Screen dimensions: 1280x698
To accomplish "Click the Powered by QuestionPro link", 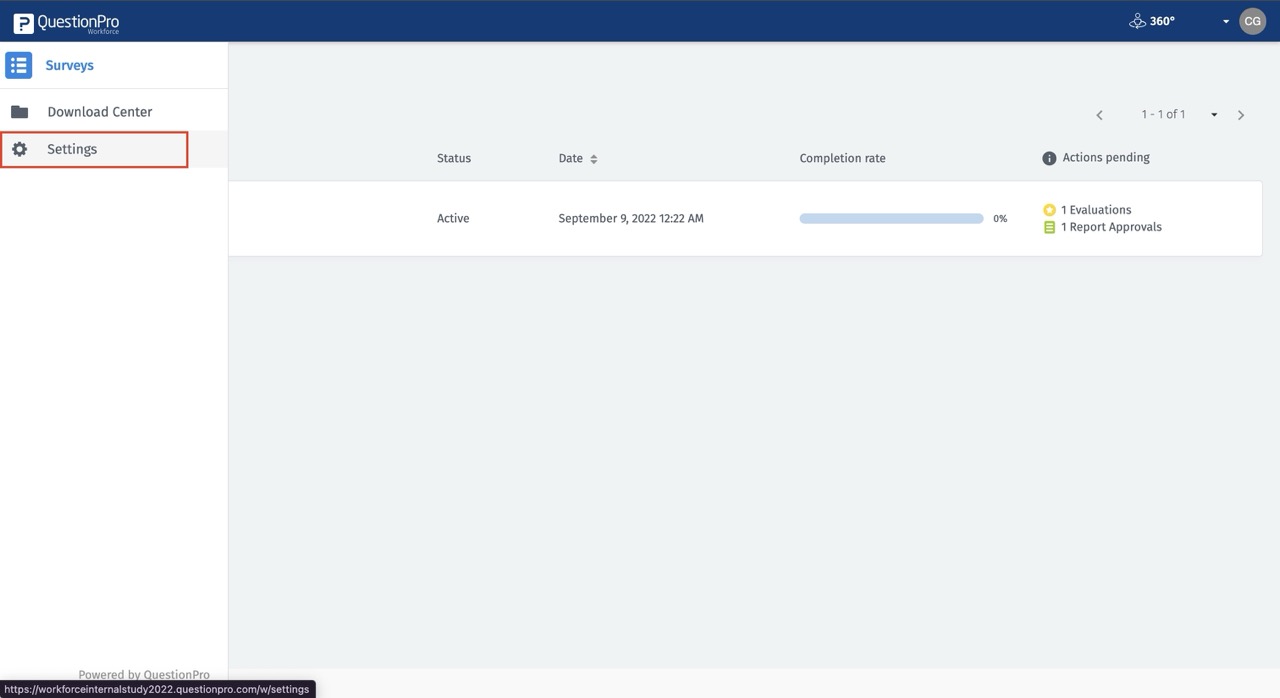I will click(143, 674).
